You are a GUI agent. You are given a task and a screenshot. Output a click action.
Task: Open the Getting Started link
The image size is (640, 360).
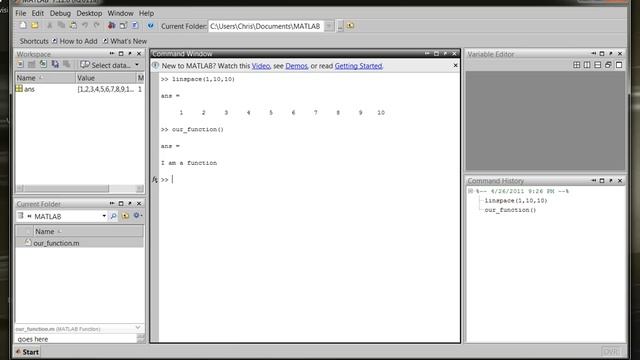point(358,66)
